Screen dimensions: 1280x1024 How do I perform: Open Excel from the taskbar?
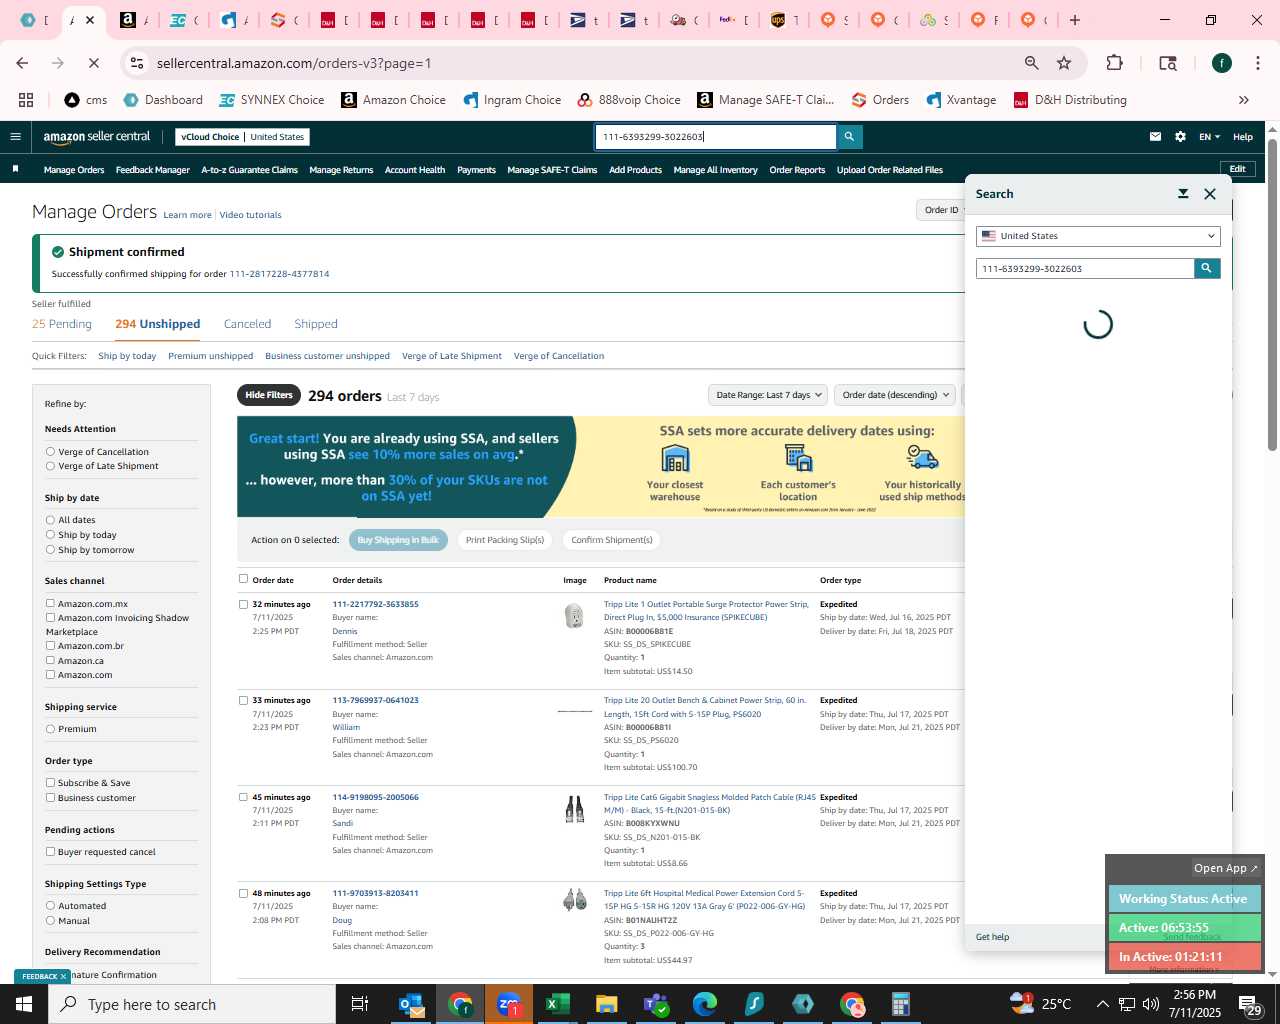tap(558, 1004)
